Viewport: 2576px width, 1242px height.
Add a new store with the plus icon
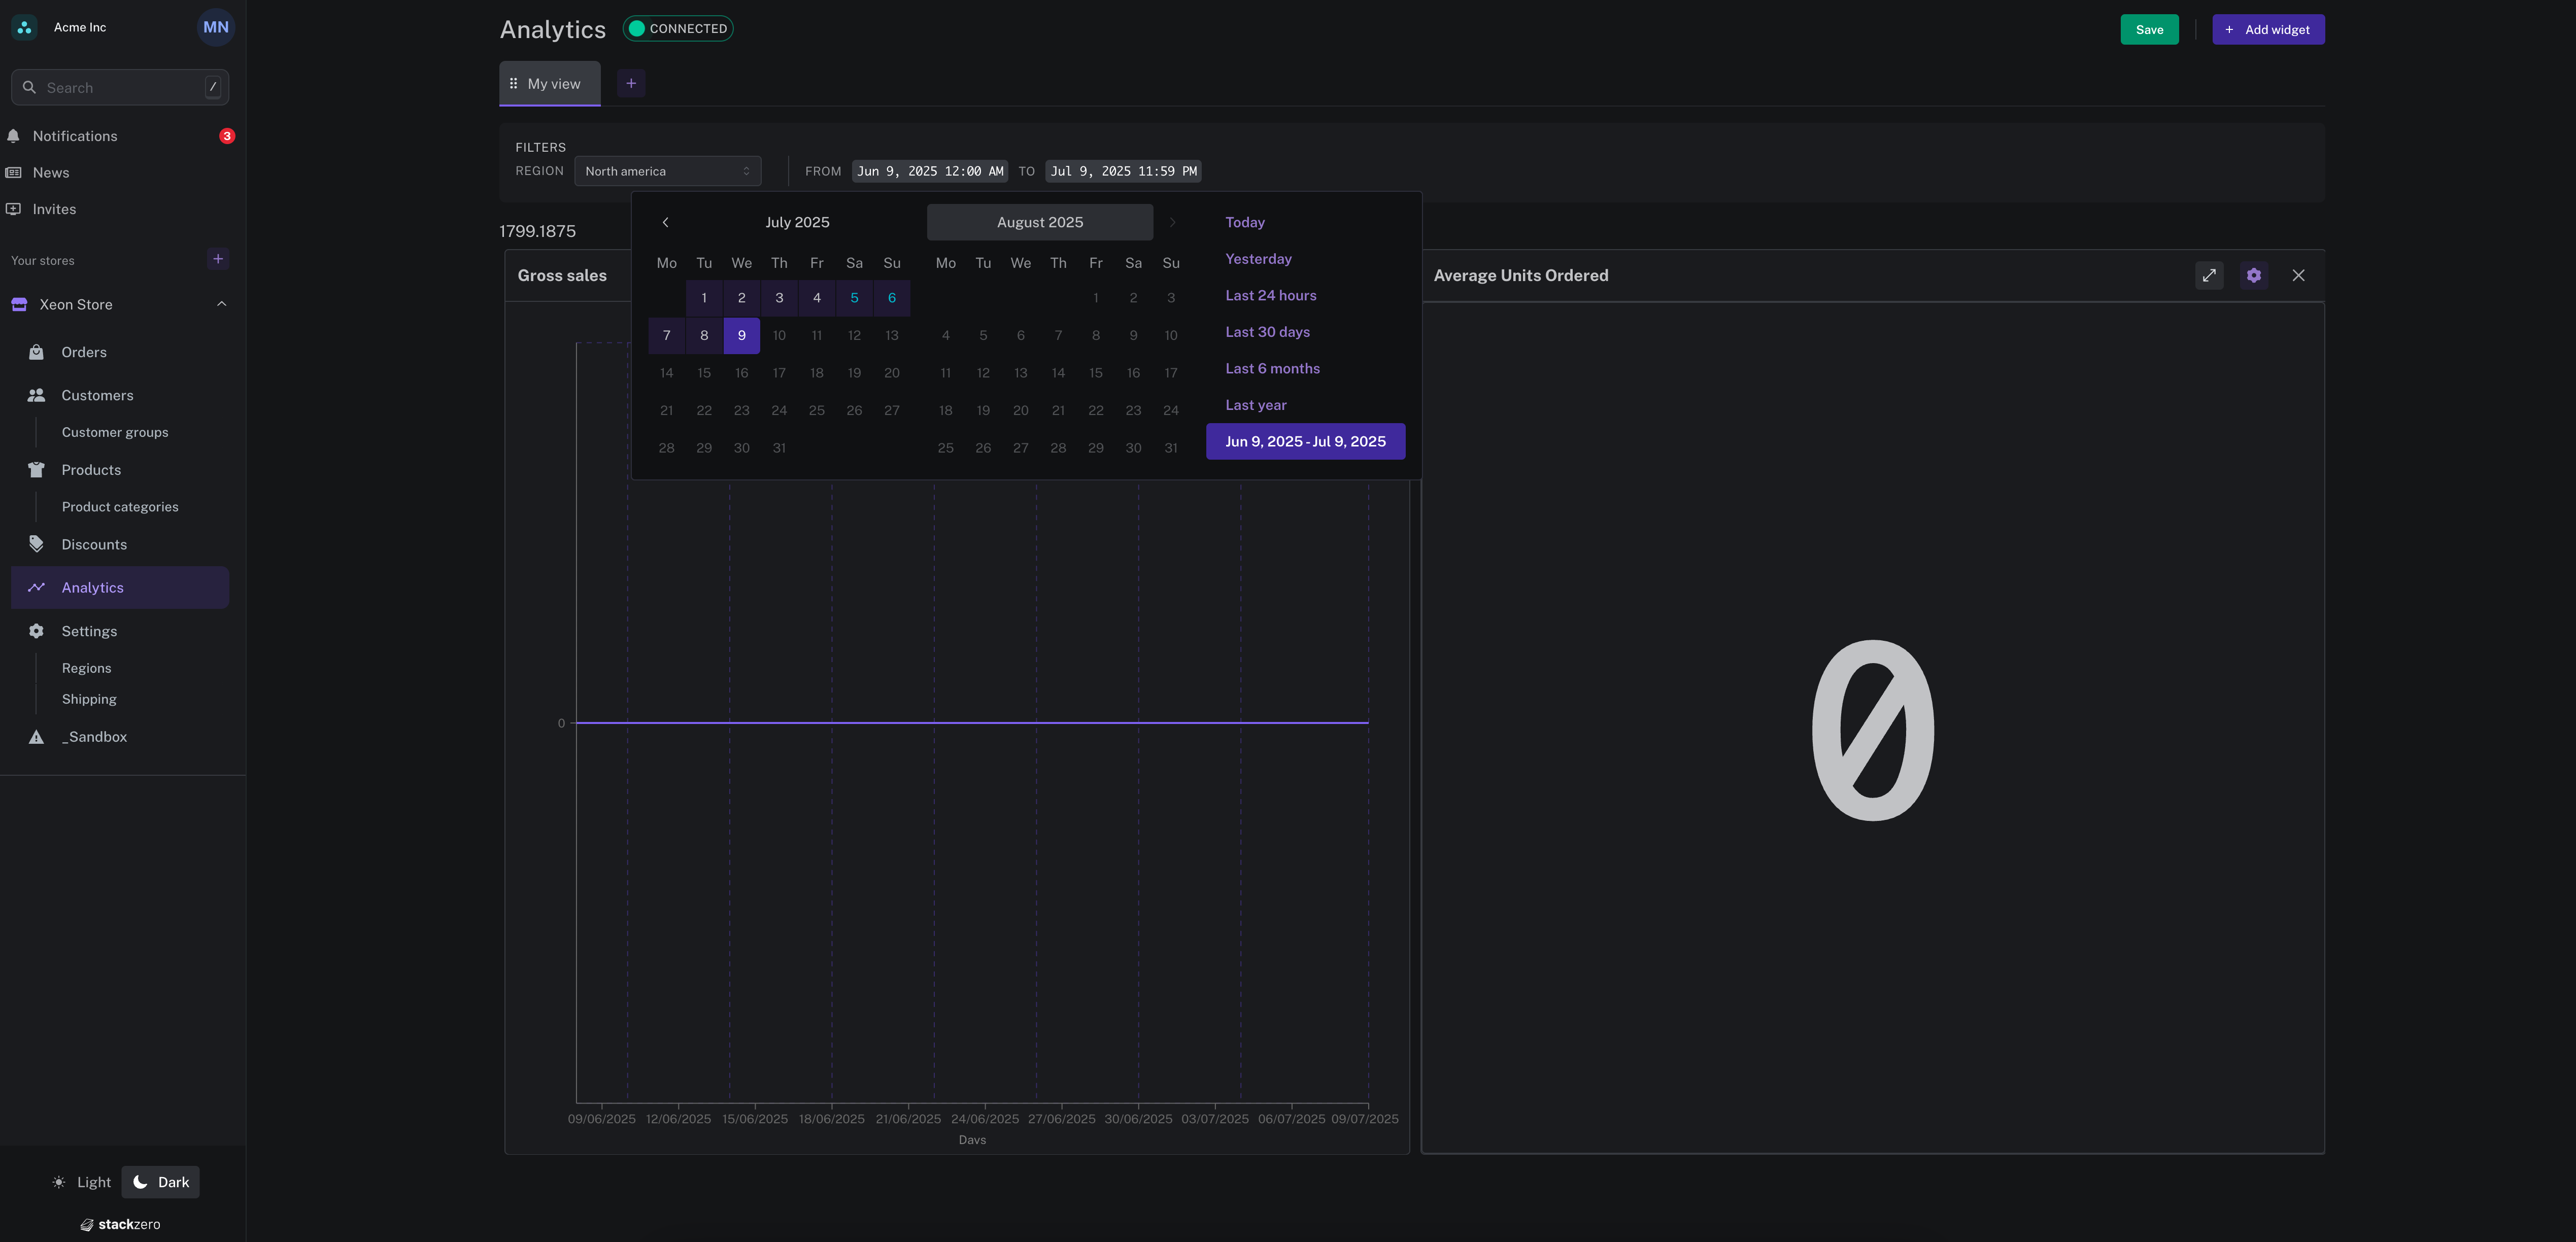pos(218,258)
